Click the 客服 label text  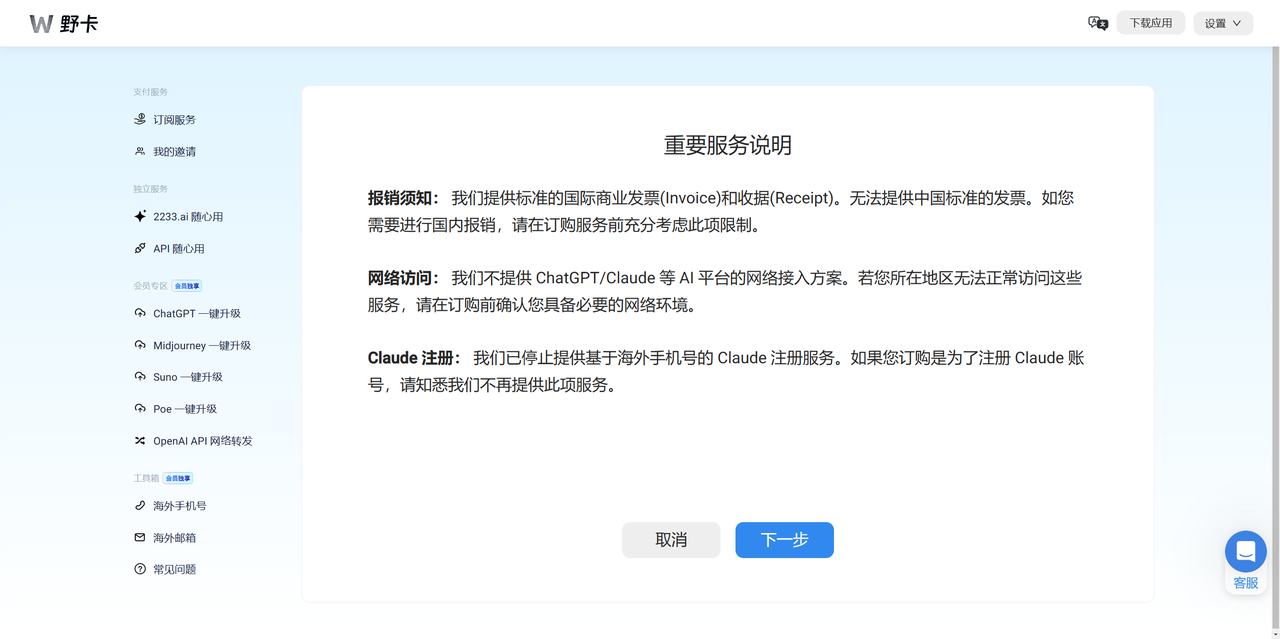coord(1246,583)
